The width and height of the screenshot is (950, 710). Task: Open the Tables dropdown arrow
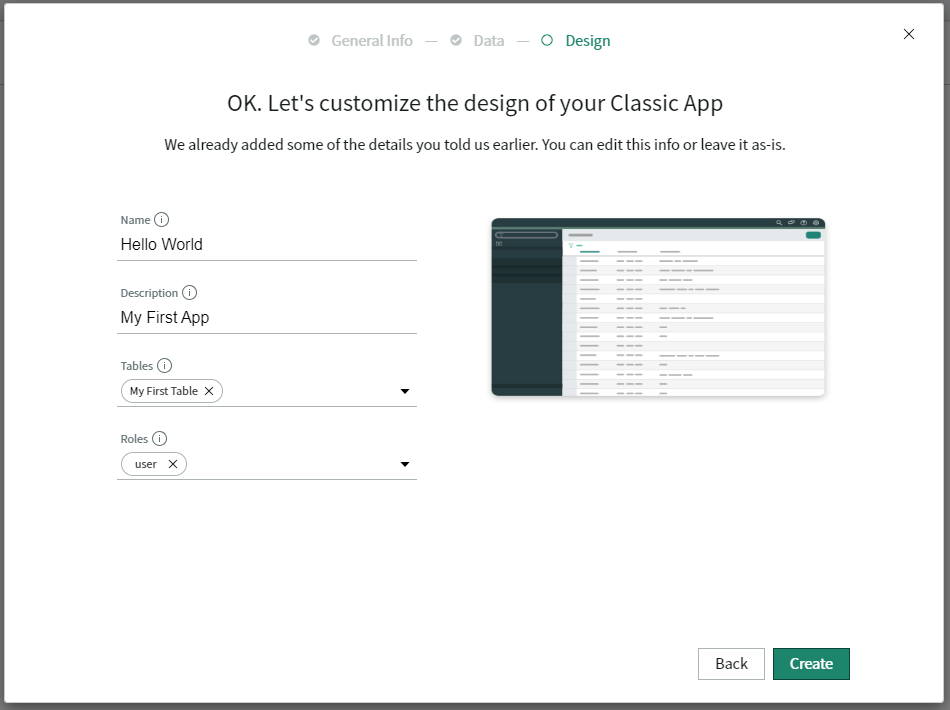(405, 391)
